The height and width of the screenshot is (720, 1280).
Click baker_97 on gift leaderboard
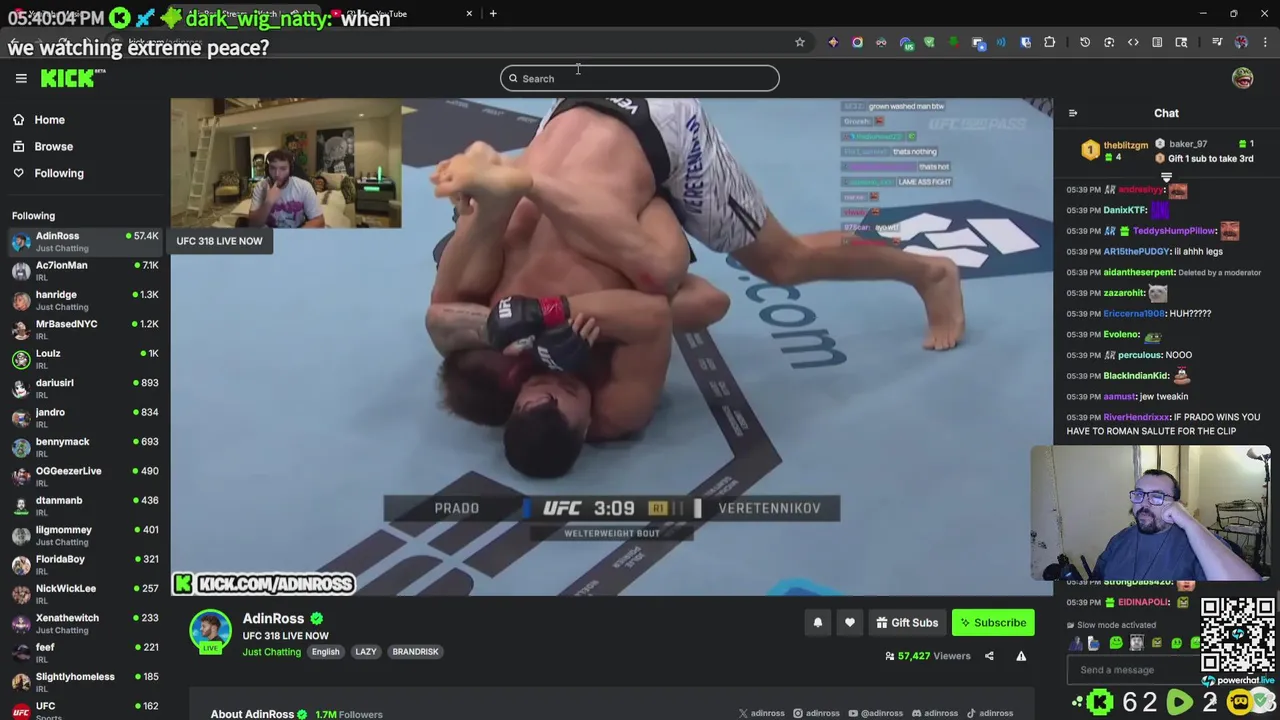coord(1188,144)
